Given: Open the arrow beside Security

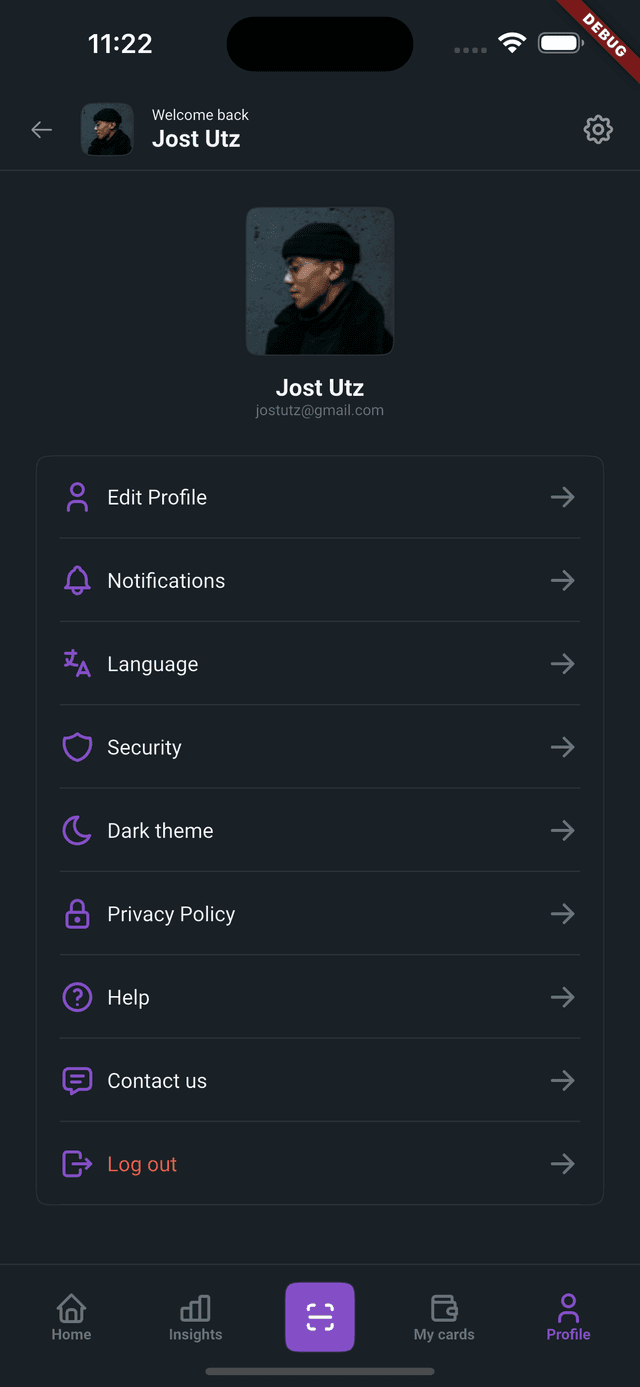Looking at the screenshot, I should [563, 747].
